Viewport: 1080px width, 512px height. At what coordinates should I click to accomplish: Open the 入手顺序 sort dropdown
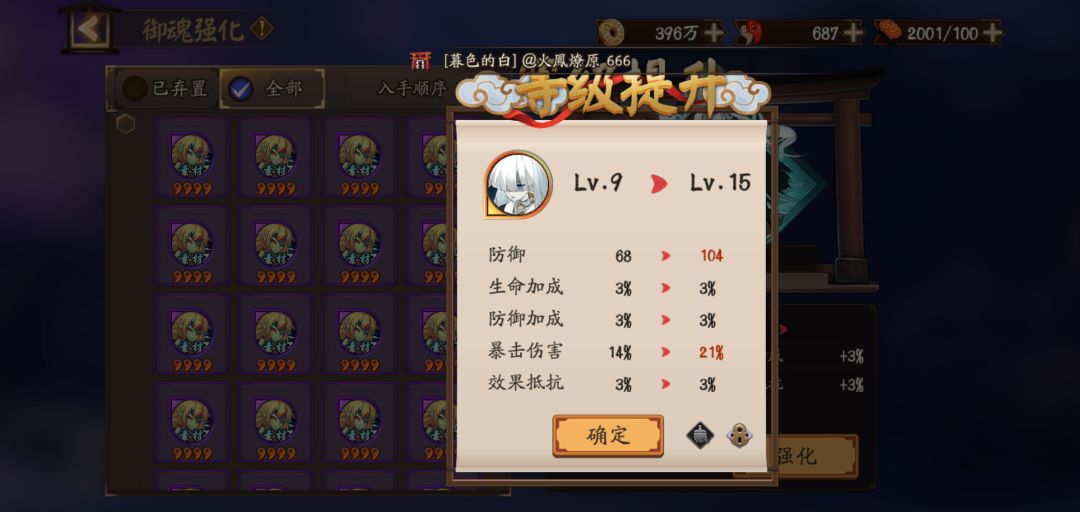[412, 88]
